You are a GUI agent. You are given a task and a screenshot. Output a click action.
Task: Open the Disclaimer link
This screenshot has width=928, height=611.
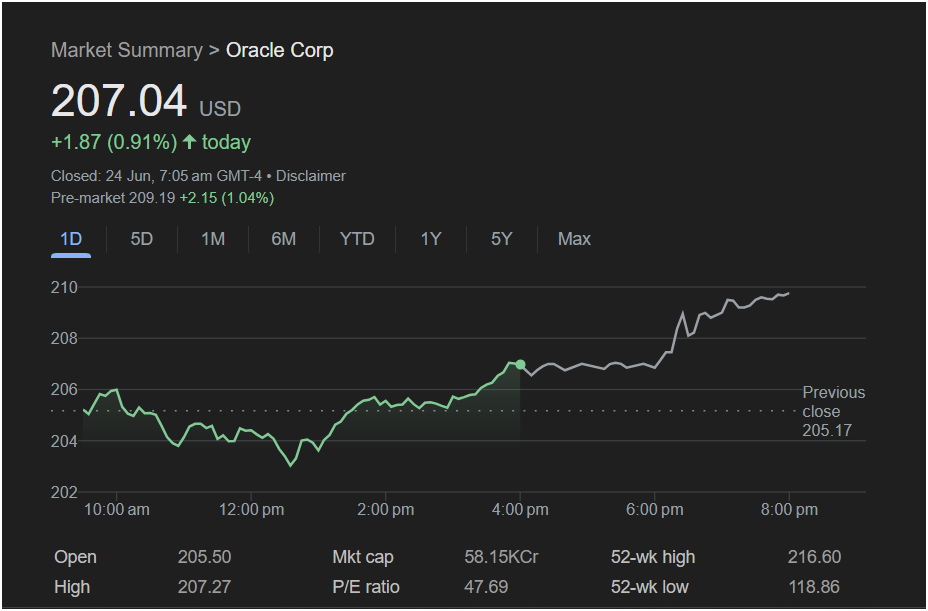pos(311,176)
